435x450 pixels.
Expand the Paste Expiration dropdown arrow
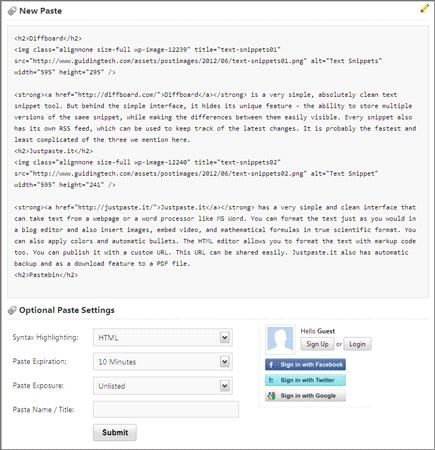click(225, 362)
